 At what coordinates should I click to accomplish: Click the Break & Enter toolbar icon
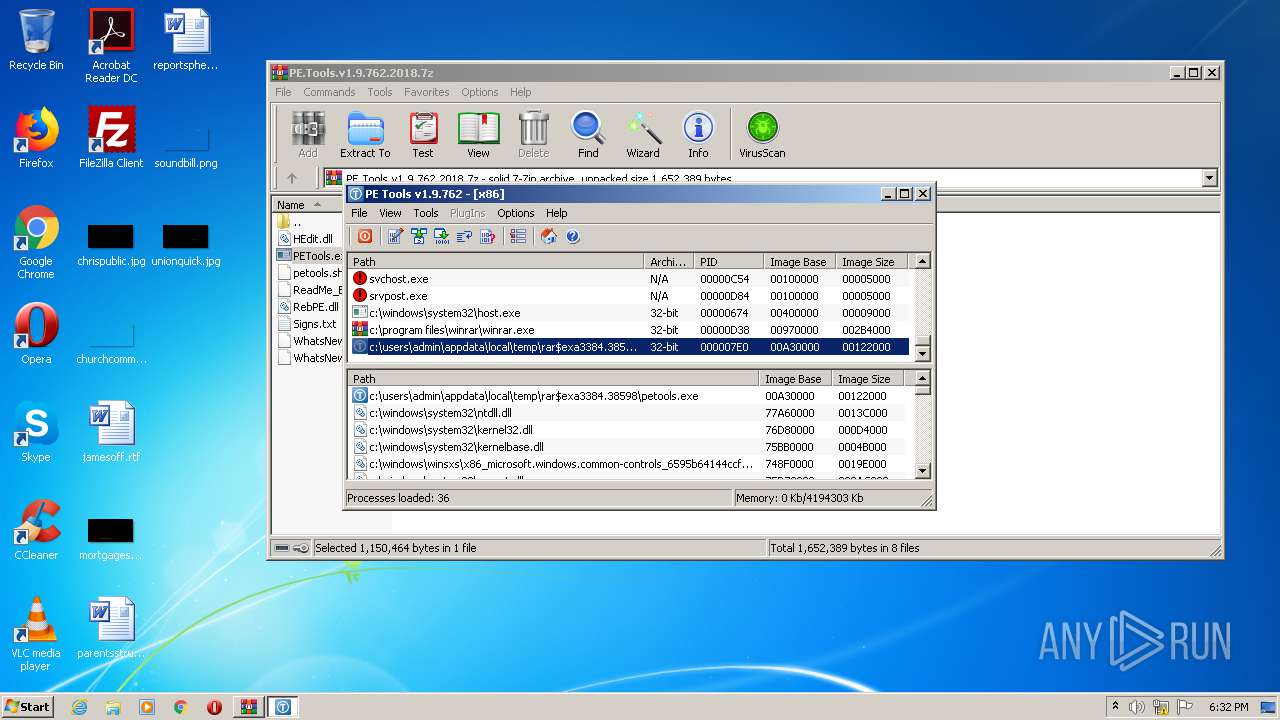[x=419, y=236]
